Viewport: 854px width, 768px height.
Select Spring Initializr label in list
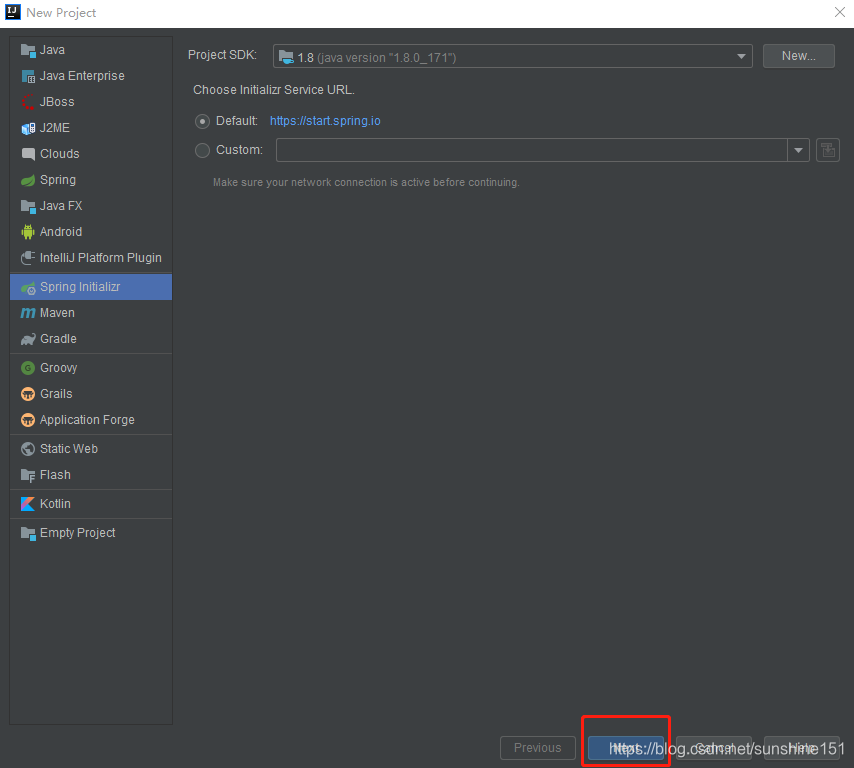[x=80, y=287]
